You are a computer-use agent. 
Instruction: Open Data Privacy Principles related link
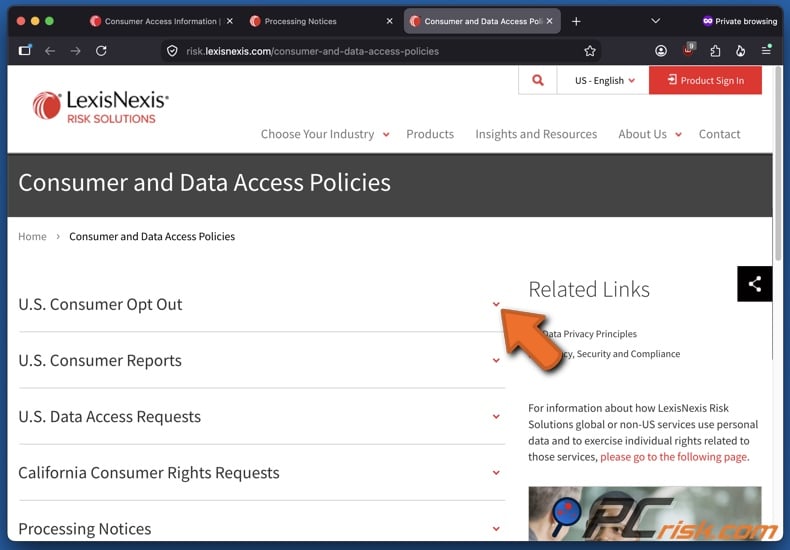tap(589, 334)
